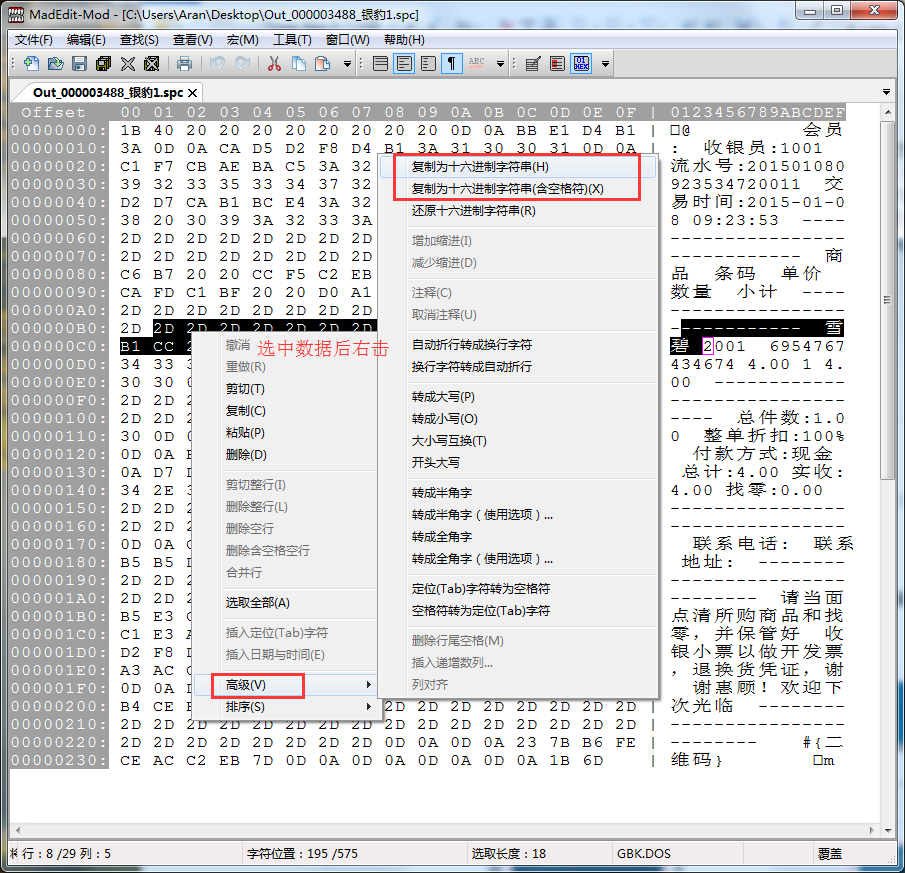Click the Print toolbar icon
Image resolution: width=905 pixels, height=873 pixels.
[x=184, y=63]
